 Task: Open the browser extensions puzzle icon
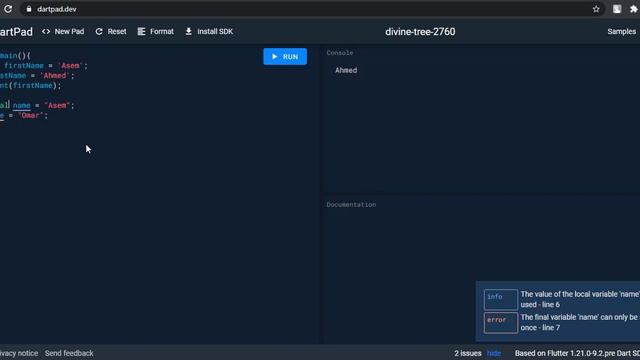coord(634,9)
